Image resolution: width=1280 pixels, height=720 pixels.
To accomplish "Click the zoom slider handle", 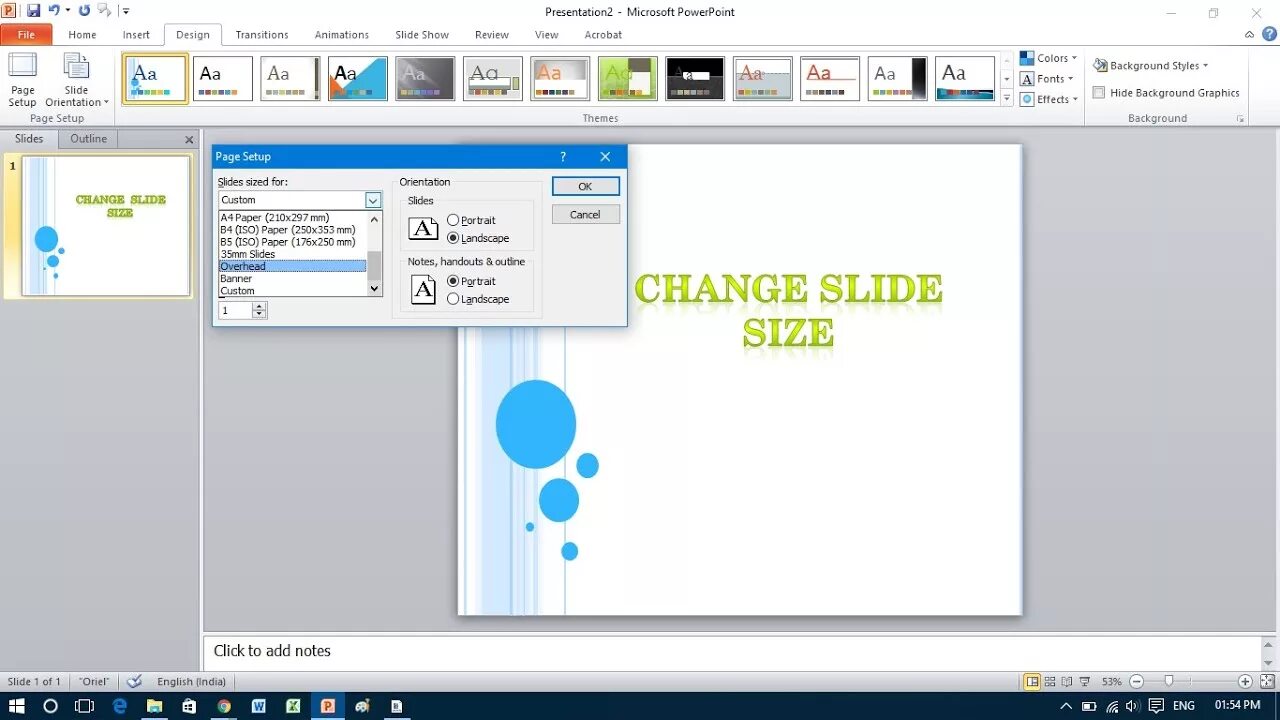I will [x=1169, y=681].
